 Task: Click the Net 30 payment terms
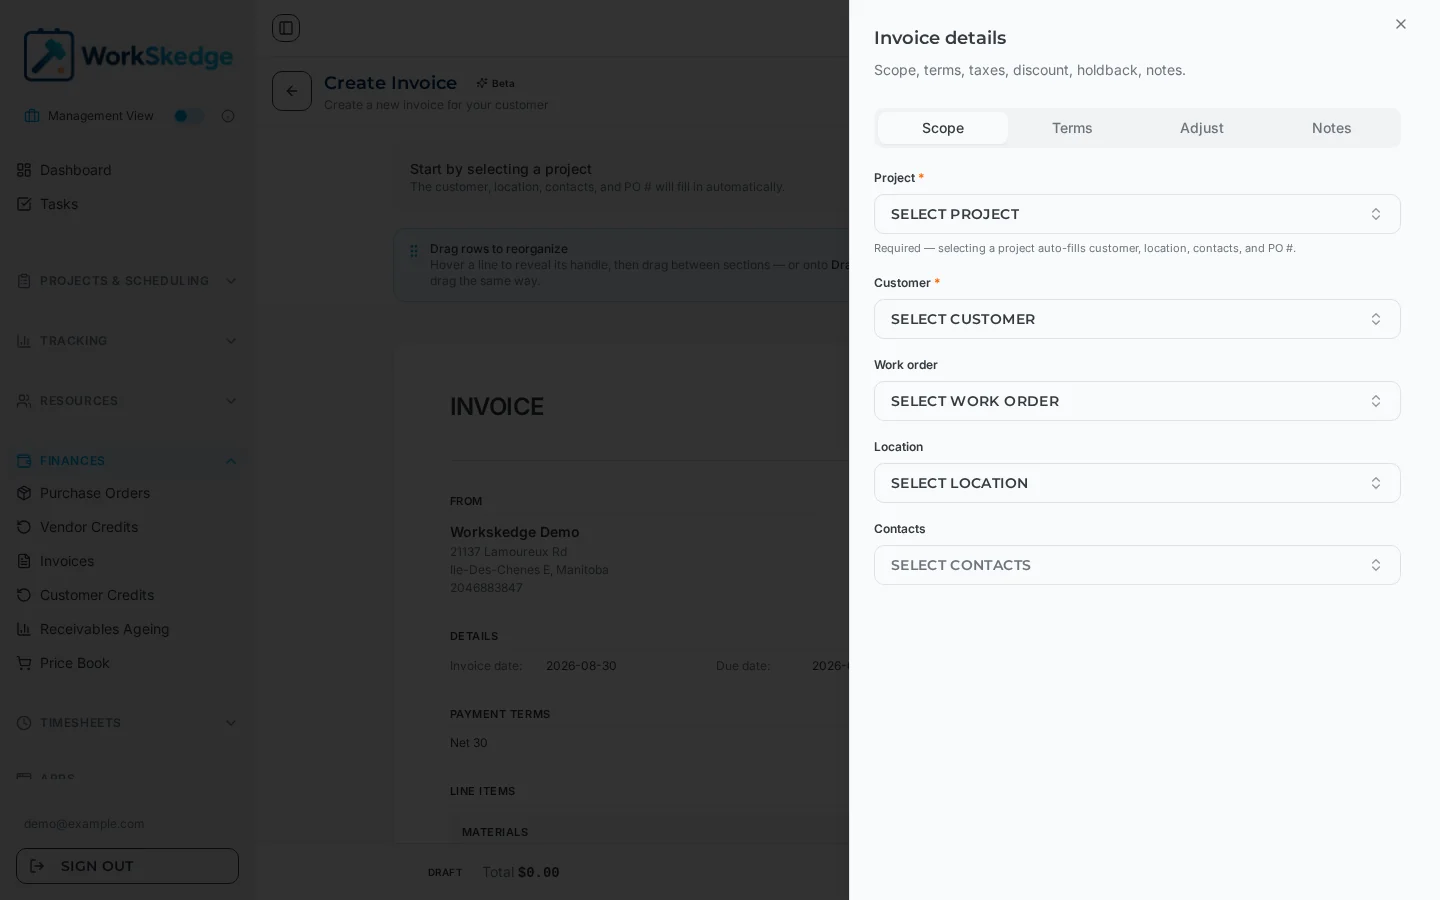tap(469, 743)
